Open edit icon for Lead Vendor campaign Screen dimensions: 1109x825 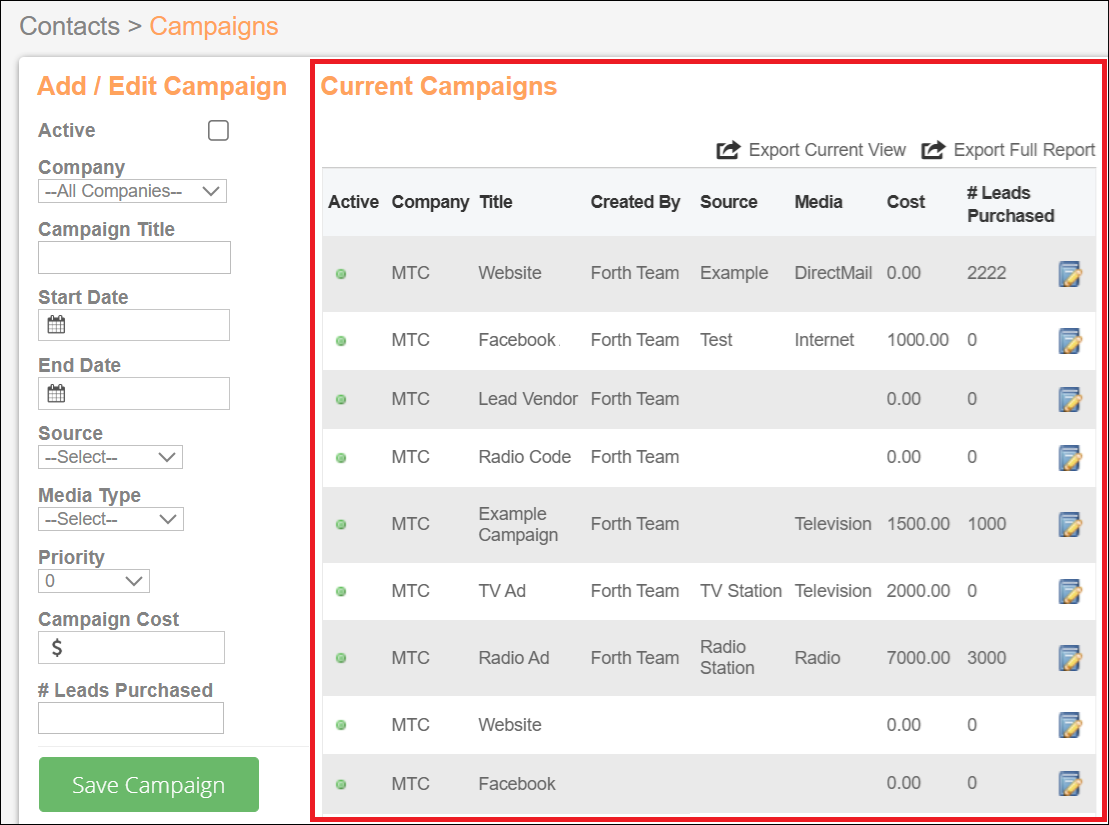pos(1069,400)
